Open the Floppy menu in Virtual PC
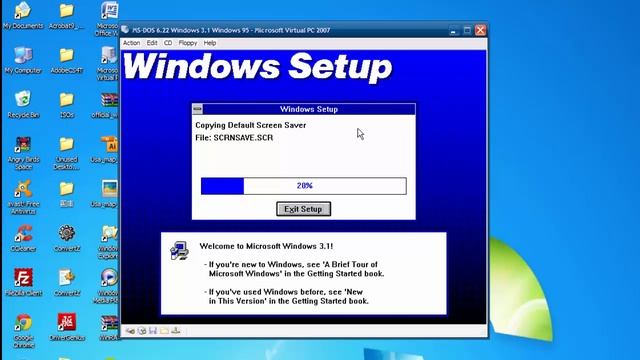Viewport: 640px width, 360px height. 188,43
